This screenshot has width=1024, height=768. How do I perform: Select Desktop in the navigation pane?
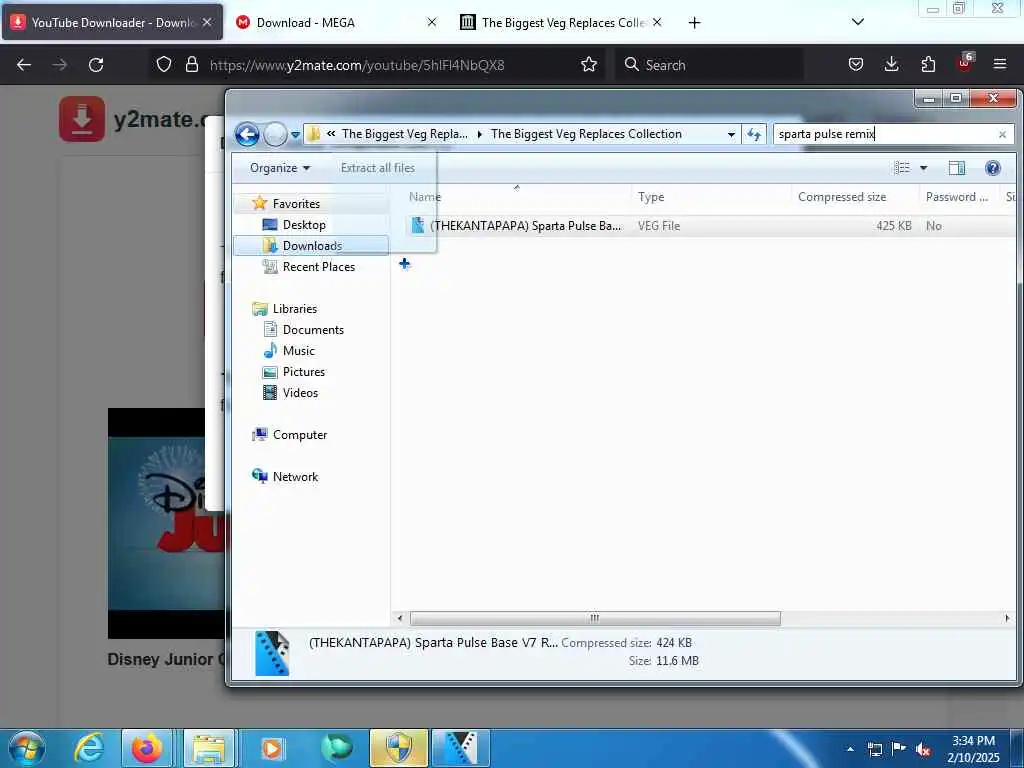pos(304,225)
